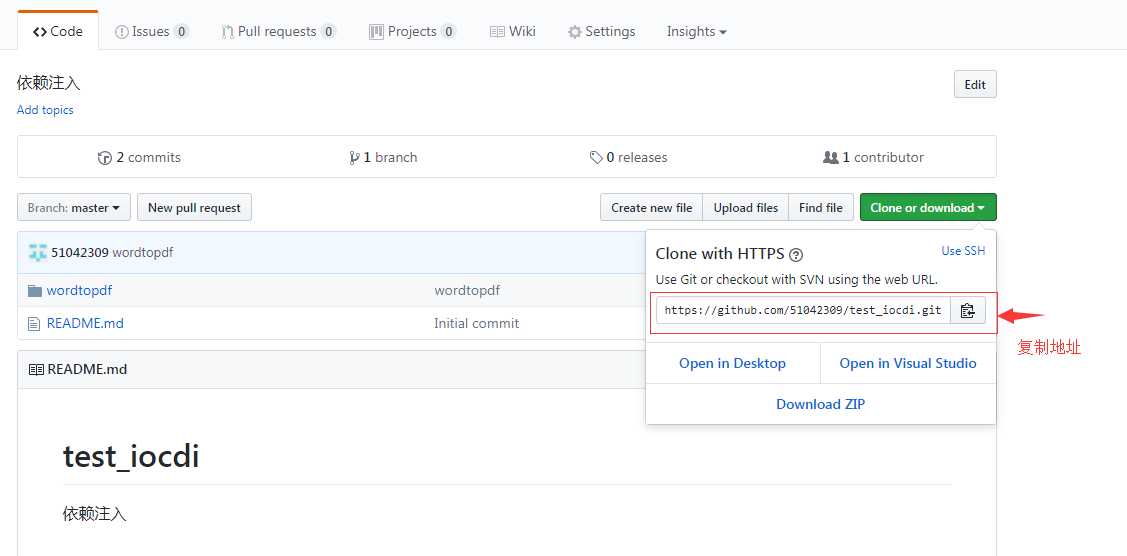Click the tag icon beside 0 releases
This screenshot has height=556, width=1127.
coord(596,157)
